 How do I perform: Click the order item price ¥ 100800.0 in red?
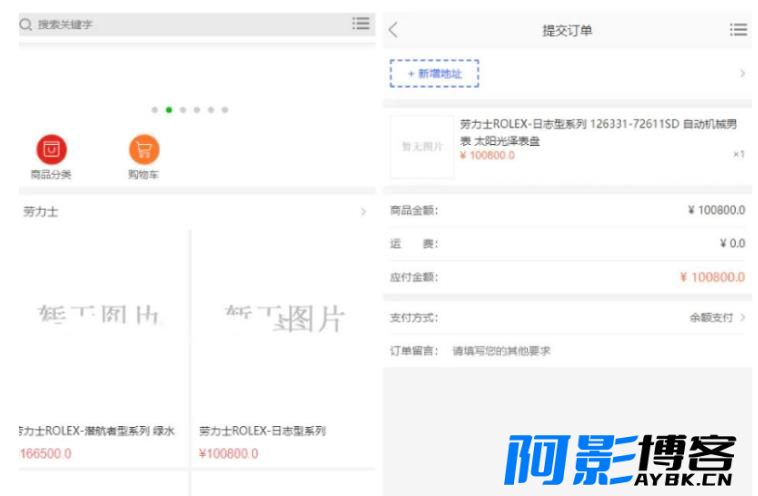pos(487,155)
